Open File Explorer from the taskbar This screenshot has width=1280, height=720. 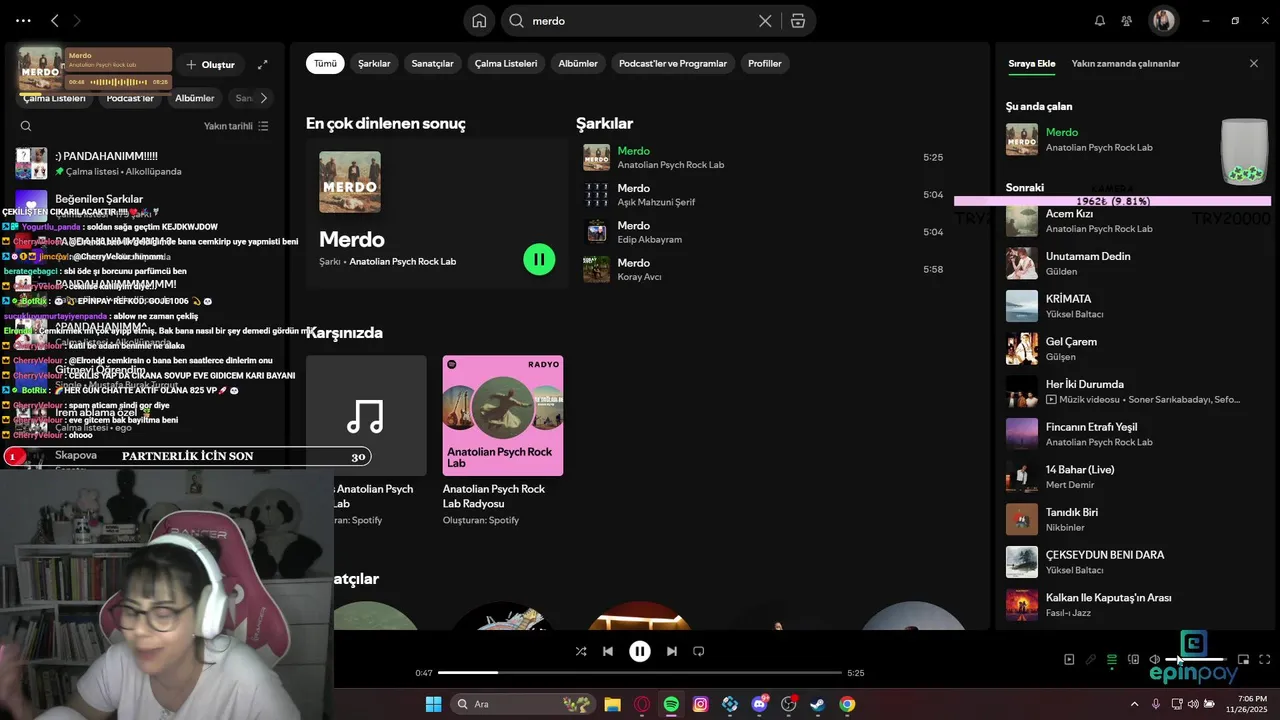point(612,704)
